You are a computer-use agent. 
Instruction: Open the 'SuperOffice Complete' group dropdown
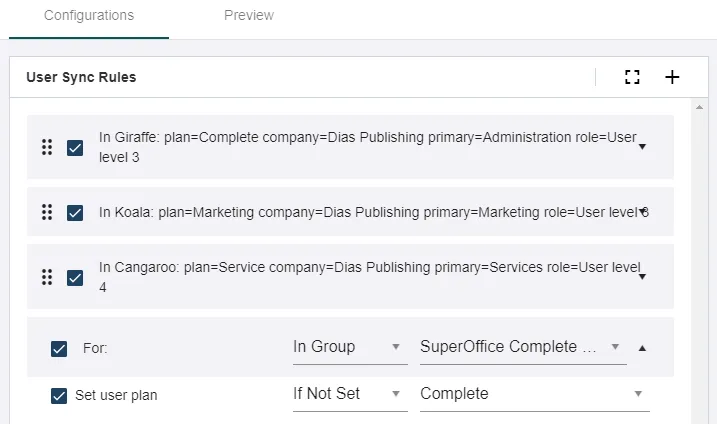[x=522, y=347]
